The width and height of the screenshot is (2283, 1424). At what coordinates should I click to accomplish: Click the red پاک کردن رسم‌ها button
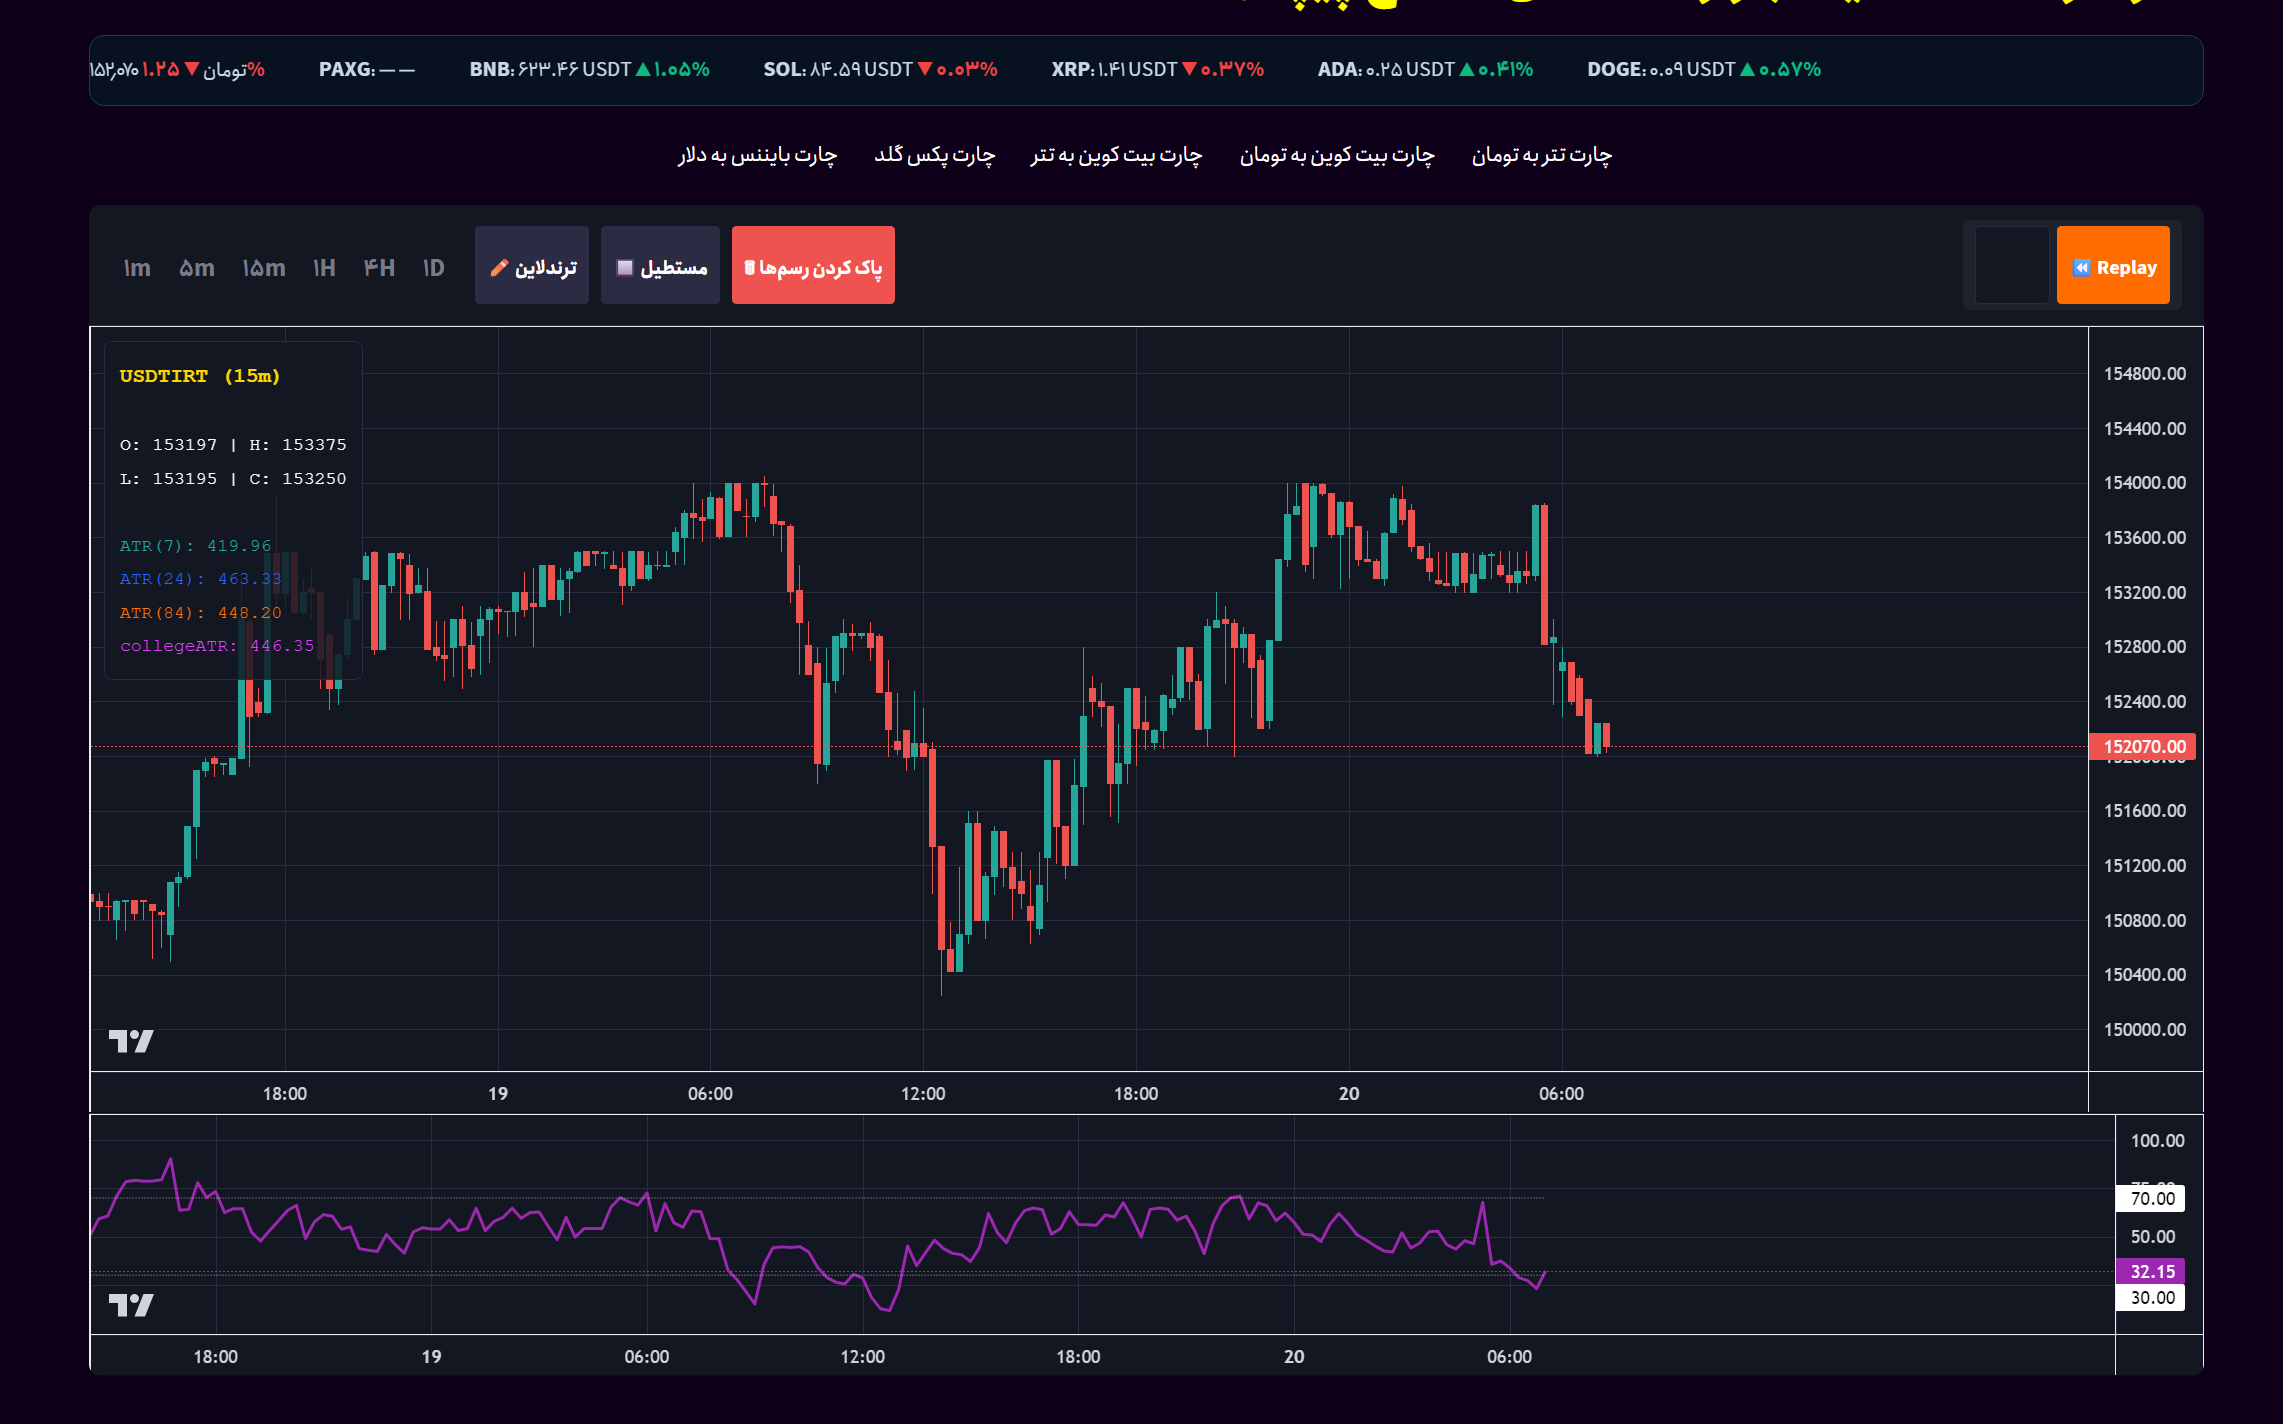[x=813, y=265]
